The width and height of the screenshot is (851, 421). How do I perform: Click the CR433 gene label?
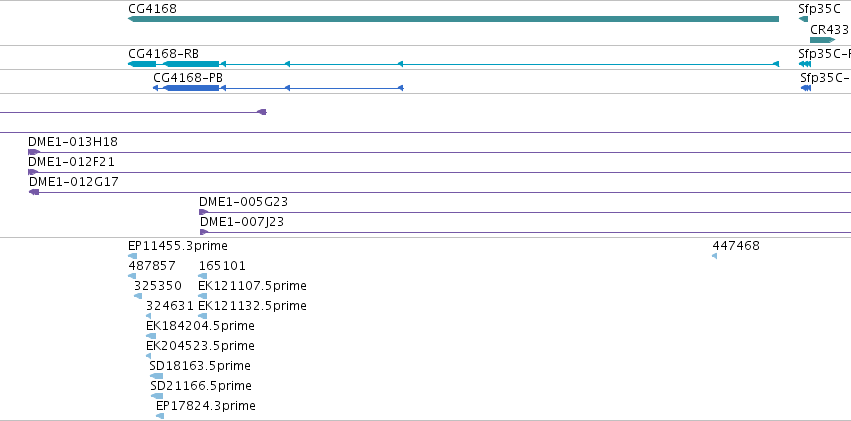(829, 30)
